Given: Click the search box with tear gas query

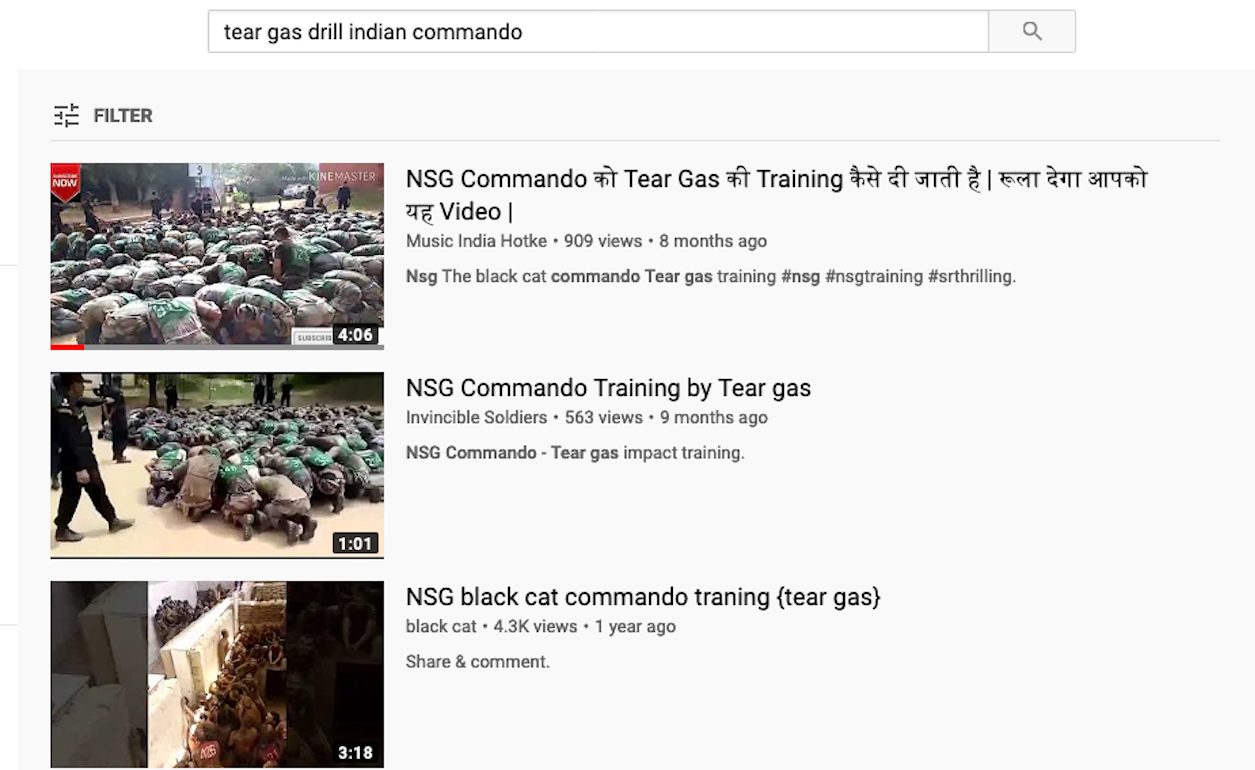Looking at the screenshot, I should pyautogui.click(x=598, y=31).
